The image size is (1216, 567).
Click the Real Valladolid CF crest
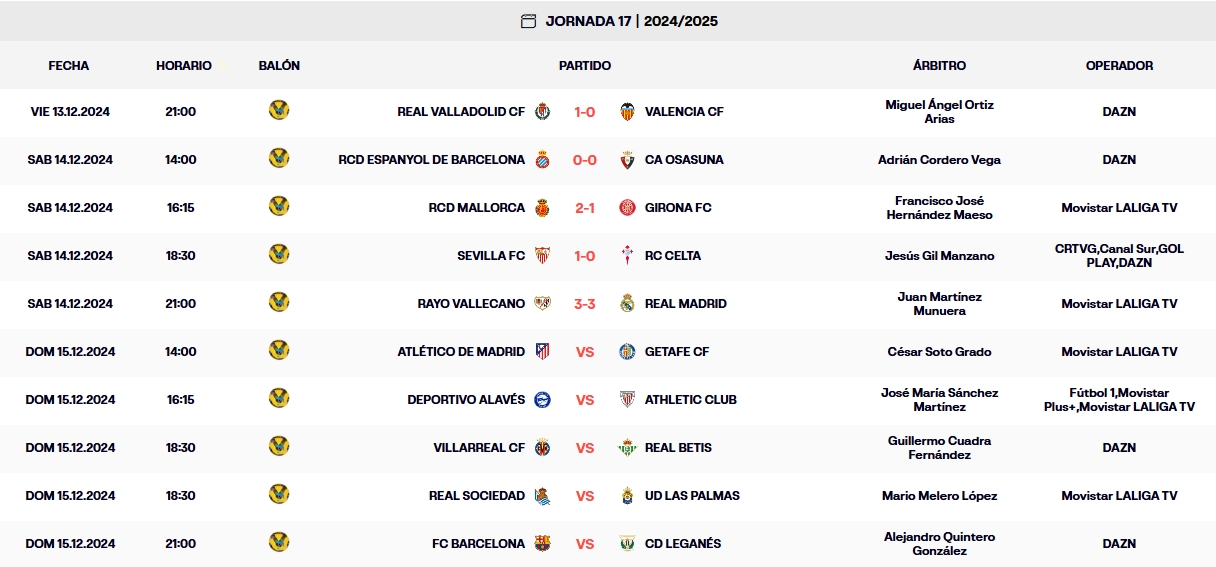(542, 111)
